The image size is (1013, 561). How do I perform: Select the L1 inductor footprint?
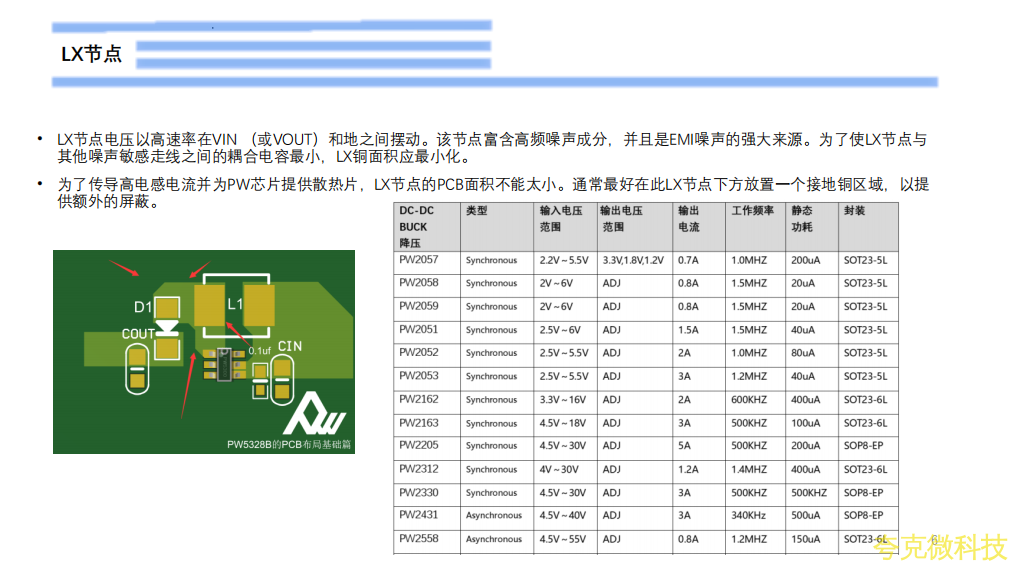click(x=234, y=306)
